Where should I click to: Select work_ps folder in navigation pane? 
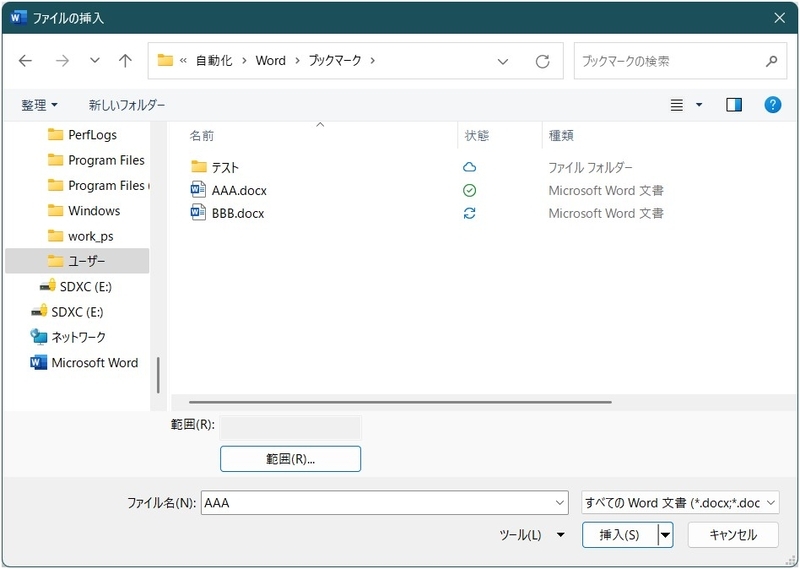(x=81, y=236)
